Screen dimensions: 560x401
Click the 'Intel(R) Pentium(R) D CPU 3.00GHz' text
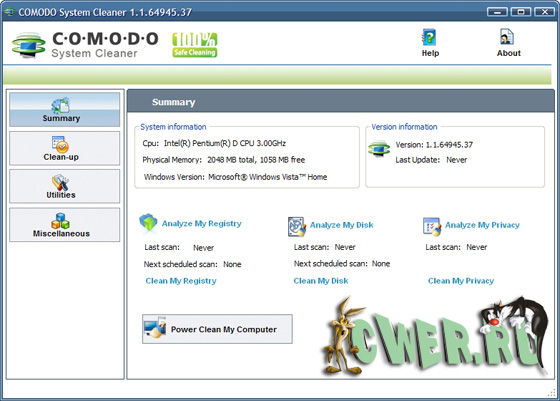click(x=225, y=144)
